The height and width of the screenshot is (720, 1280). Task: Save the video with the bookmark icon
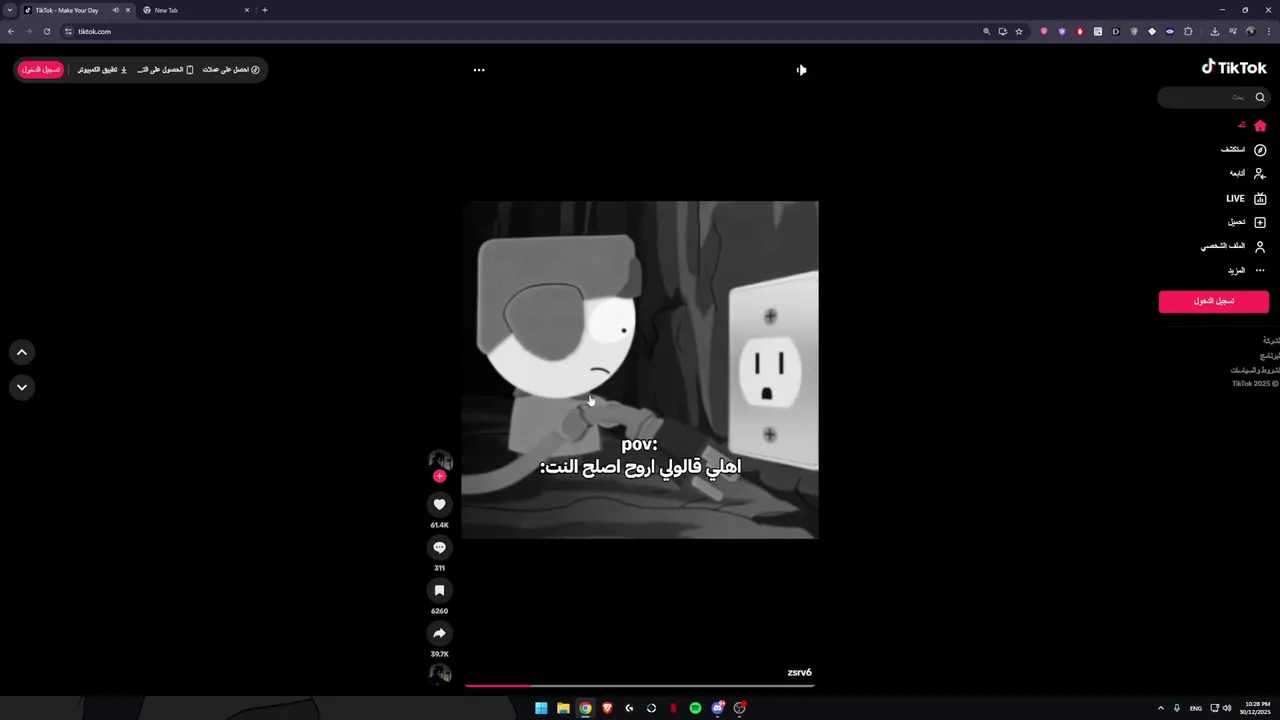tap(439, 591)
